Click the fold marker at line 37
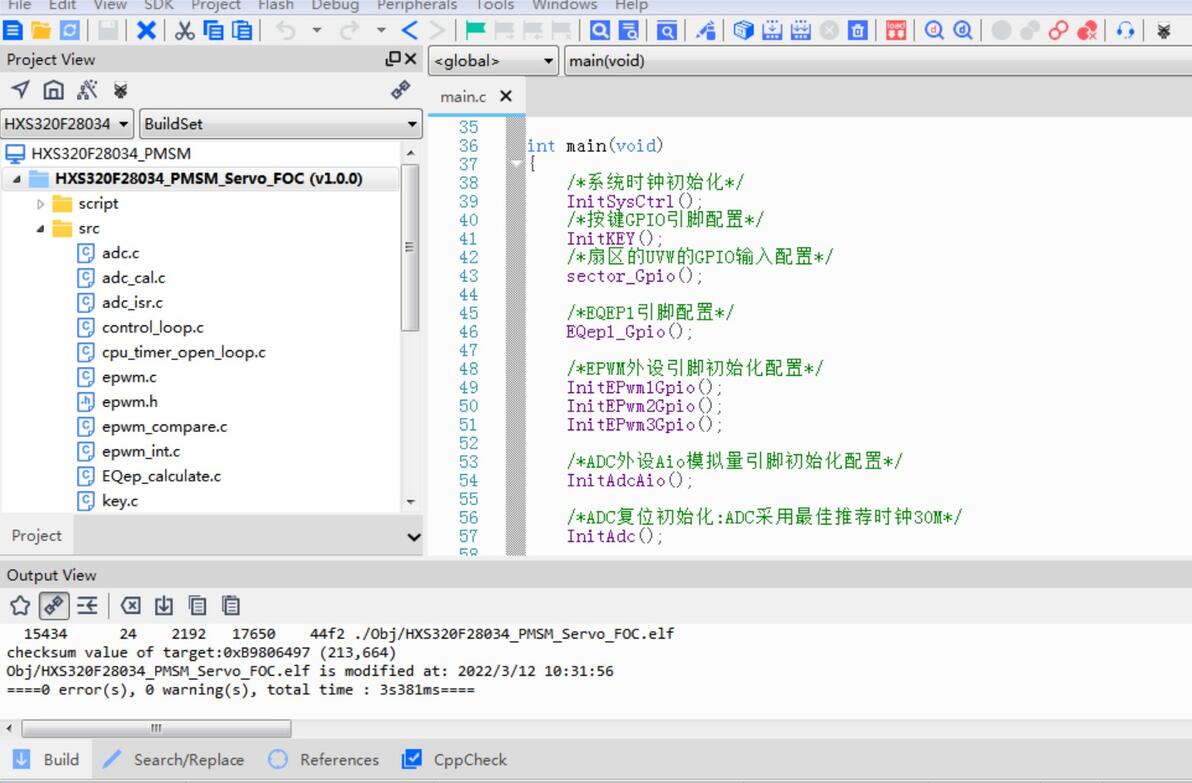1192x783 pixels. coord(516,163)
